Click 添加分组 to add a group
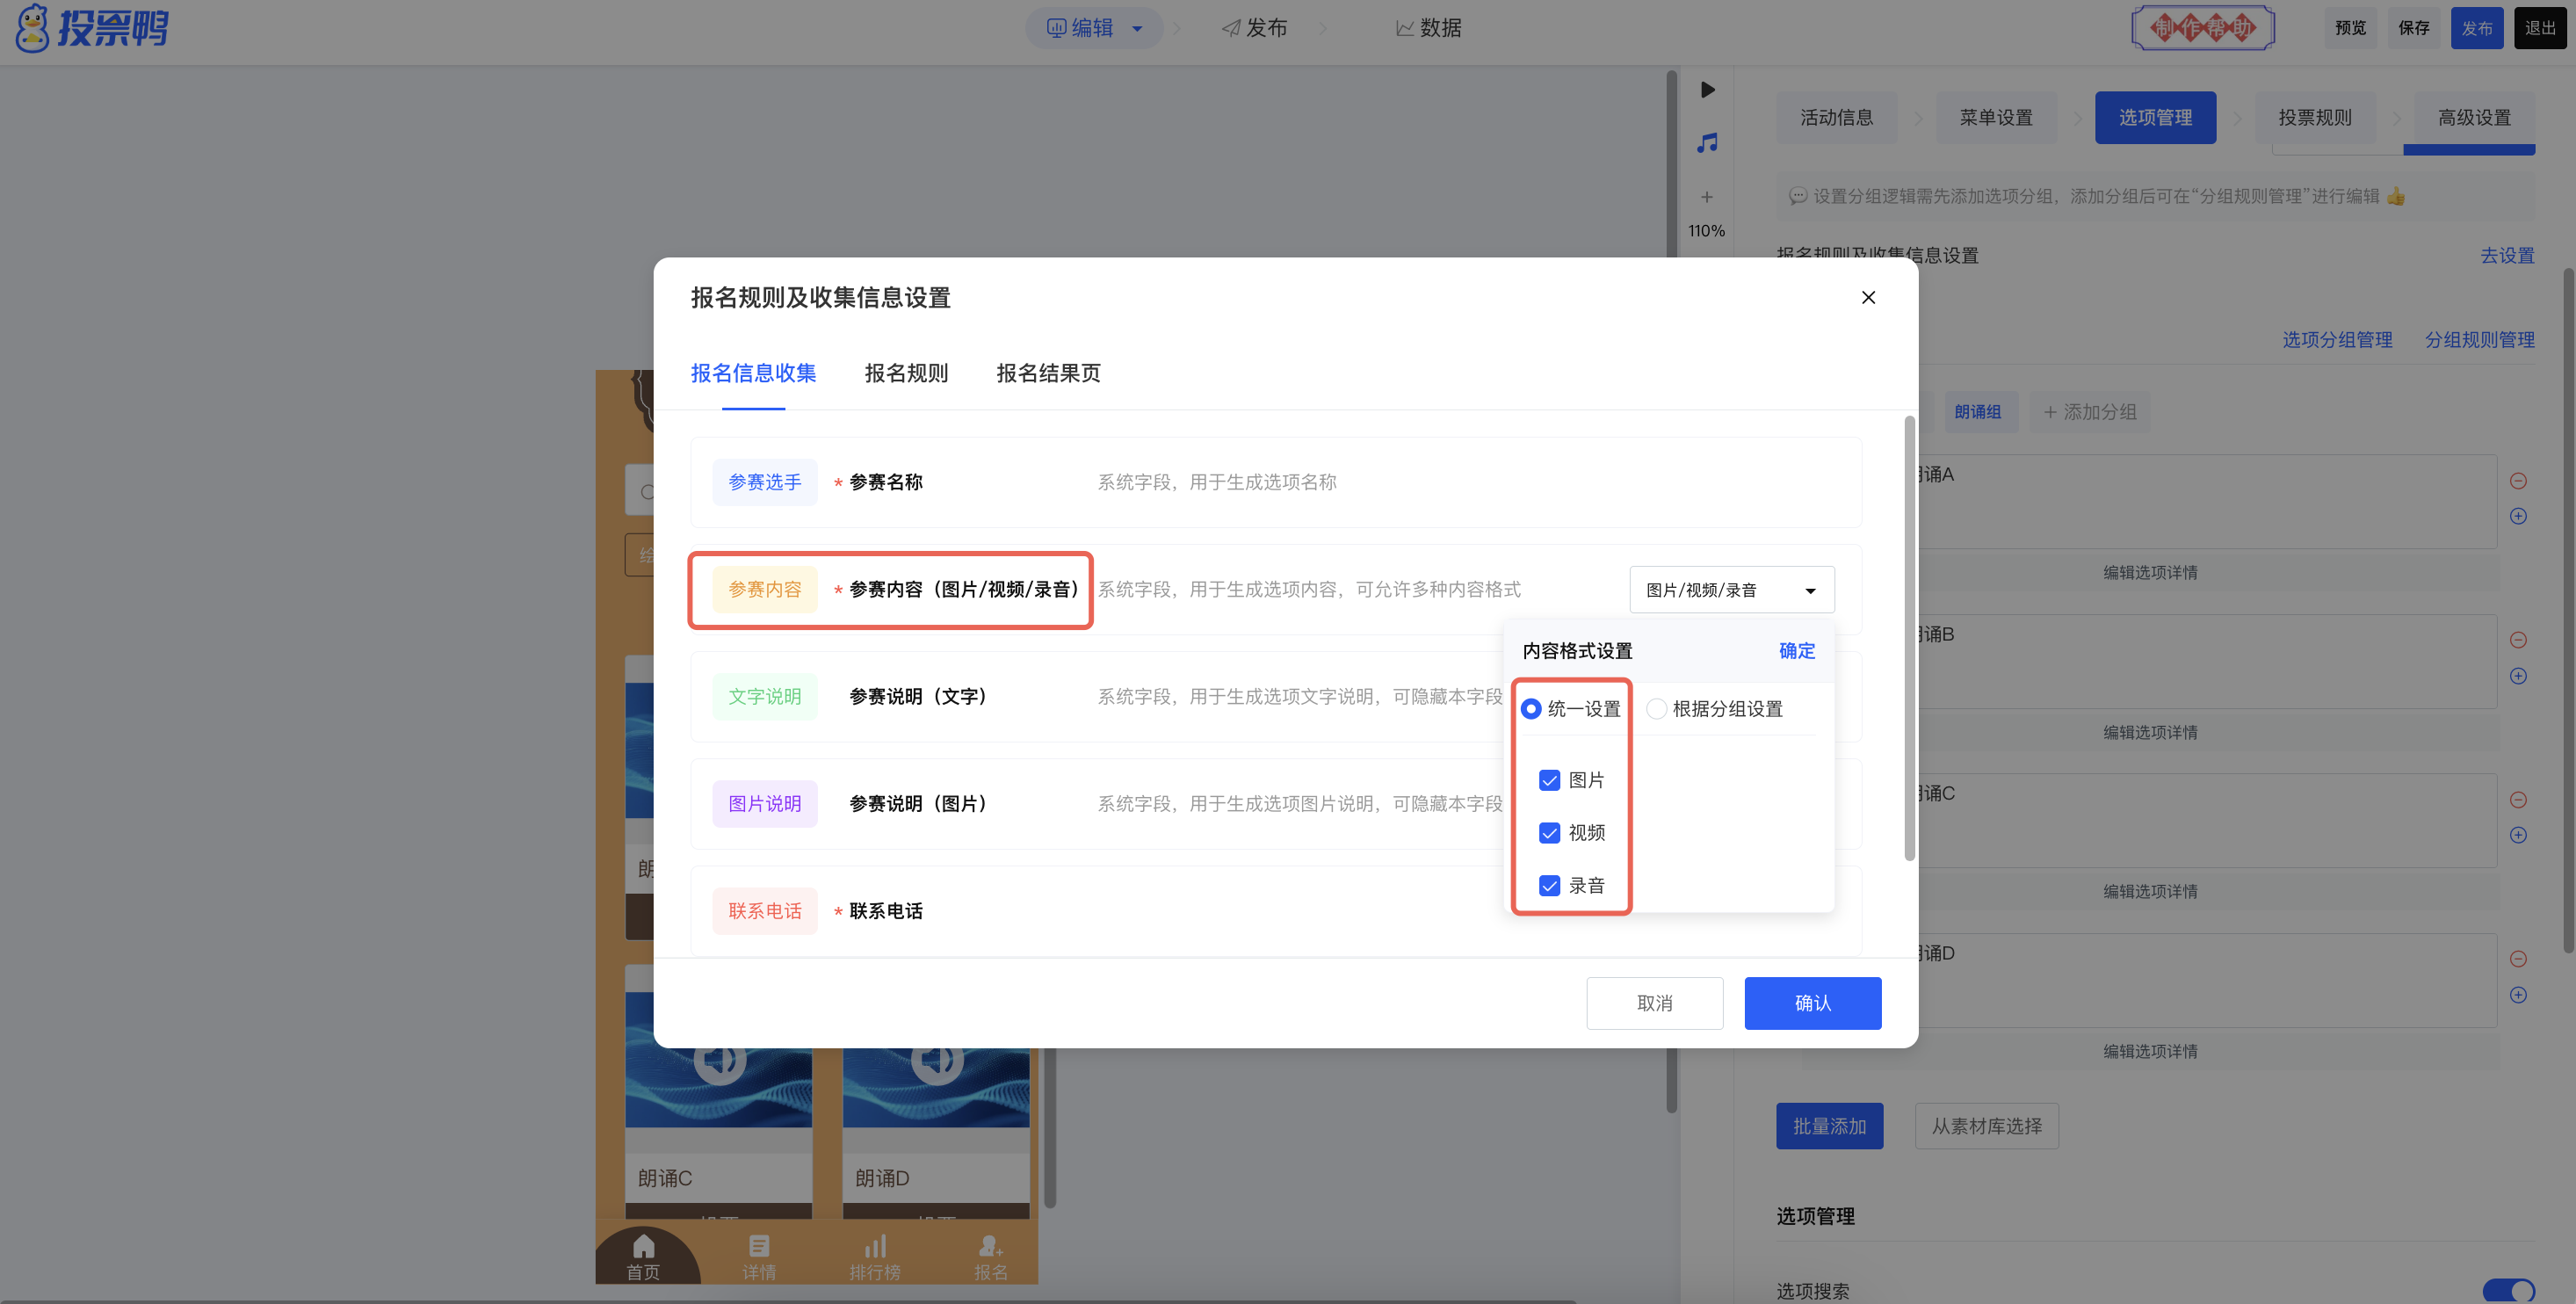Screen dimensions: 2576x1304 click(2089, 412)
